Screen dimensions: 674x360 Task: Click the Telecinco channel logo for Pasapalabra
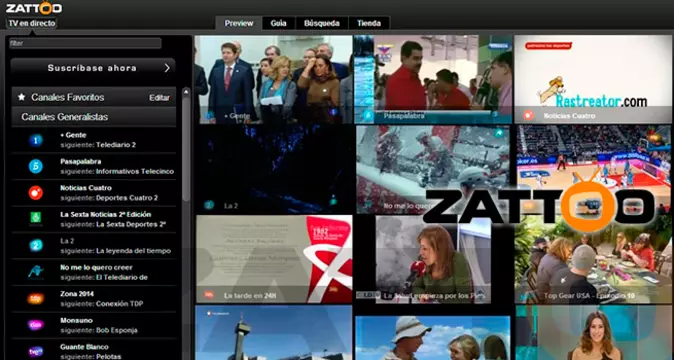36,167
